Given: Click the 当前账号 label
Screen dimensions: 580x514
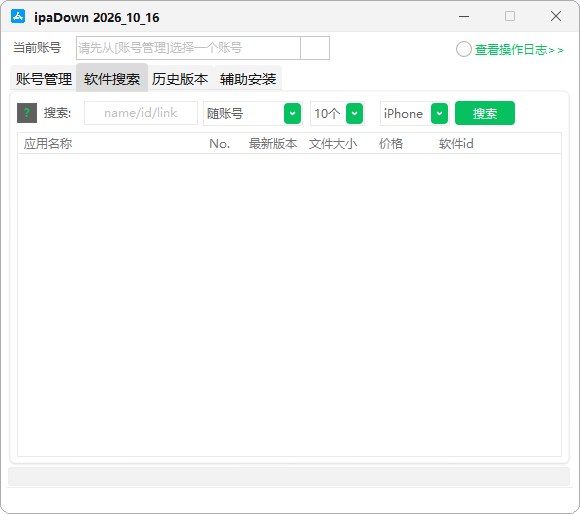Looking at the screenshot, I should pyautogui.click(x=37, y=48).
